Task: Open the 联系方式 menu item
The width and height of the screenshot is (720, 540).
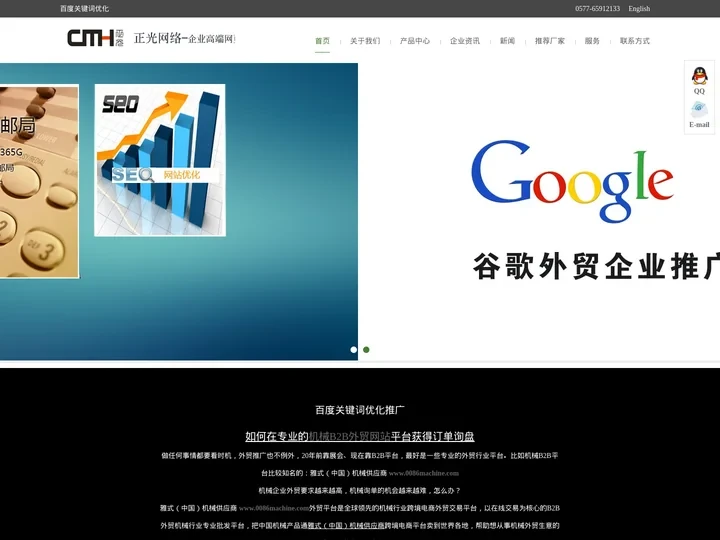Action: [x=635, y=41]
